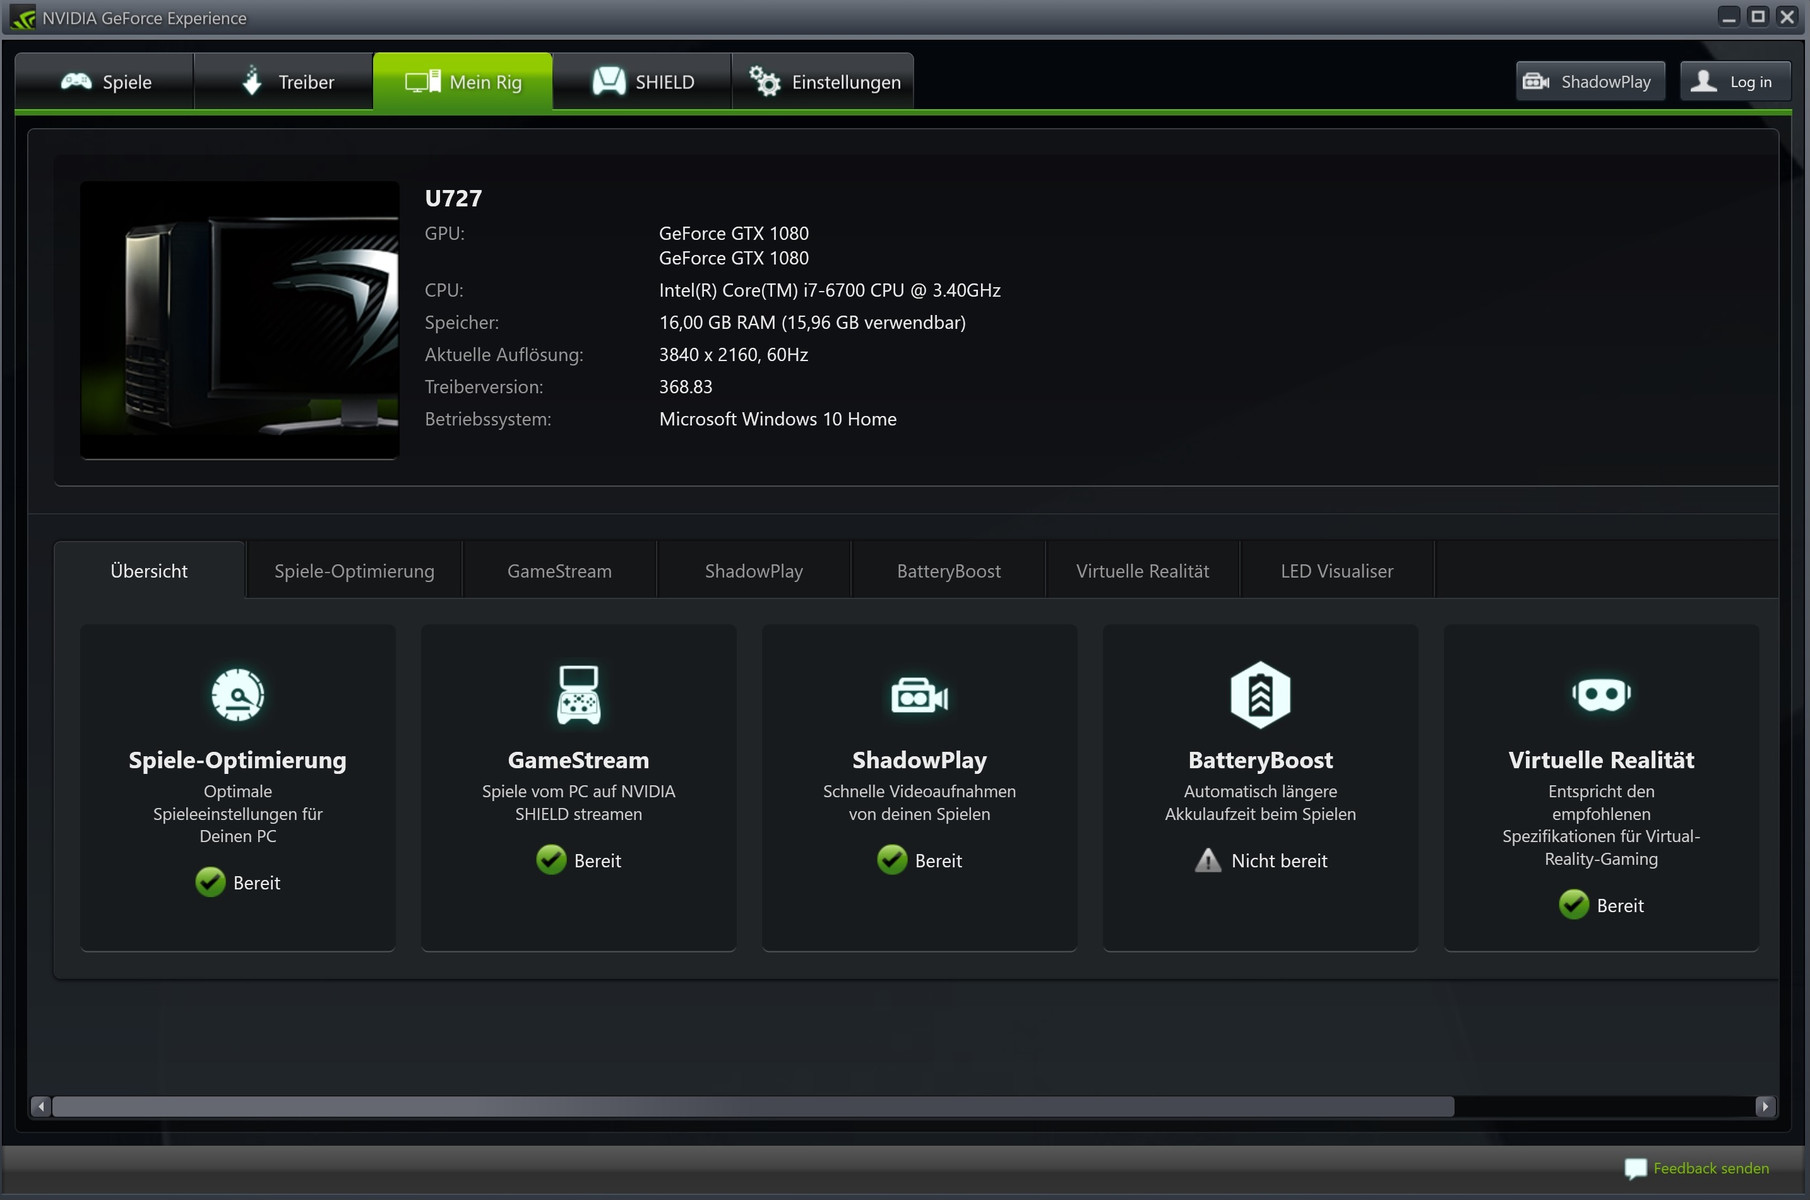The image size is (1810, 1200).
Task: Click the horizontal scrollbar thumb
Action: pos(753,1106)
